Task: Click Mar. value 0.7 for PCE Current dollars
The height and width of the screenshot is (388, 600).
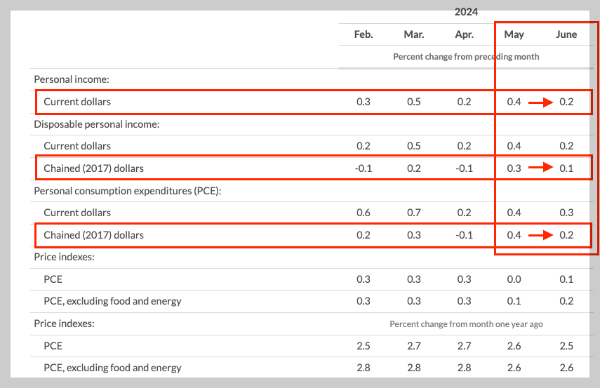Action: 414,212
